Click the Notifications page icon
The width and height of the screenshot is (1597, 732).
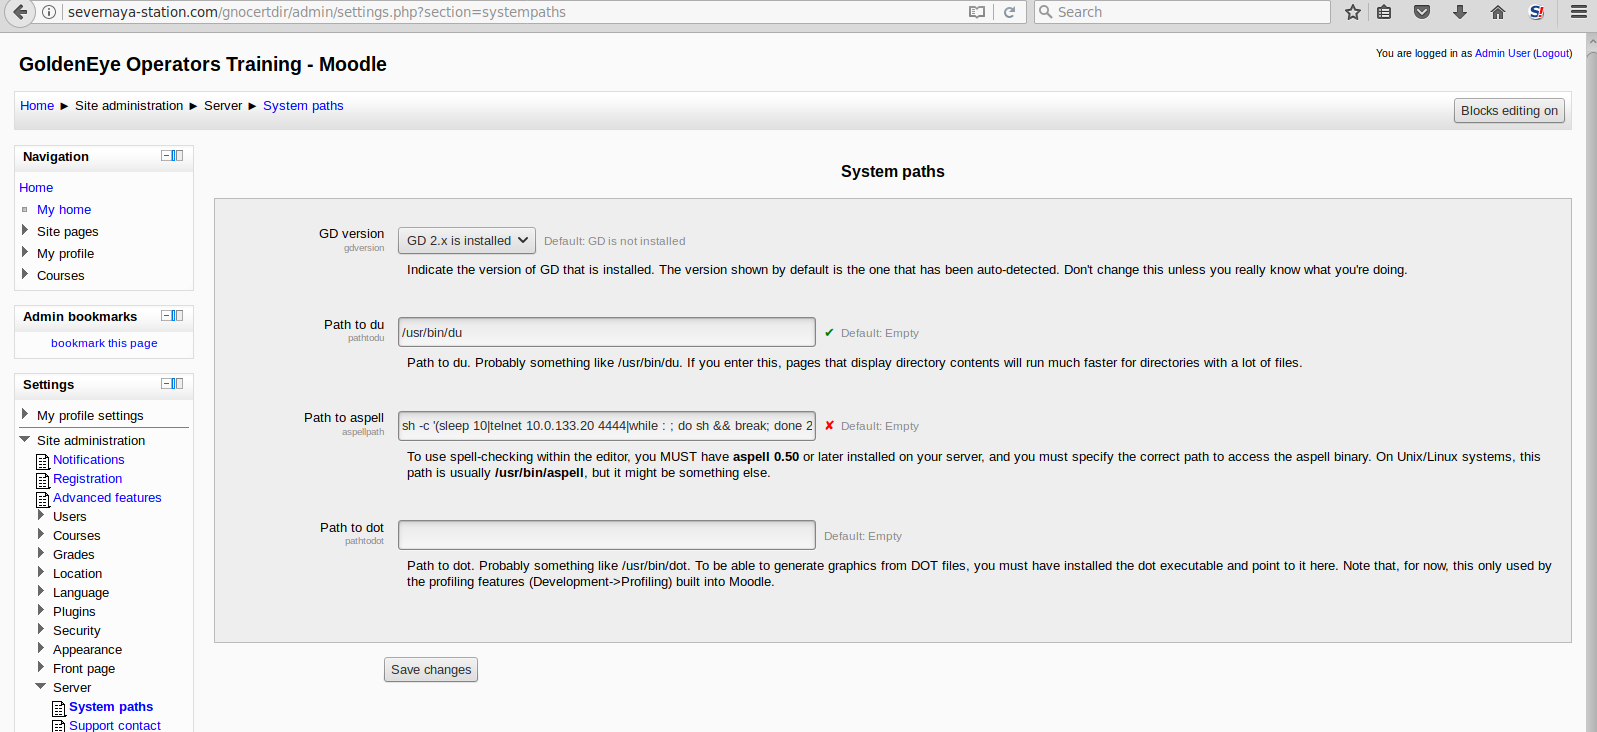tap(43, 461)
